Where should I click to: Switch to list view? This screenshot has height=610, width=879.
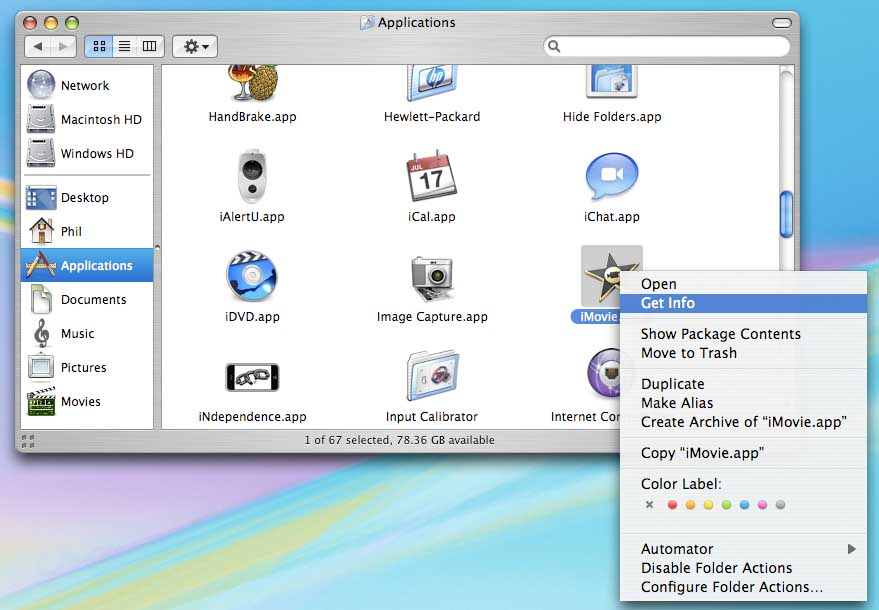pyautogui.click(x=124, y=46)
